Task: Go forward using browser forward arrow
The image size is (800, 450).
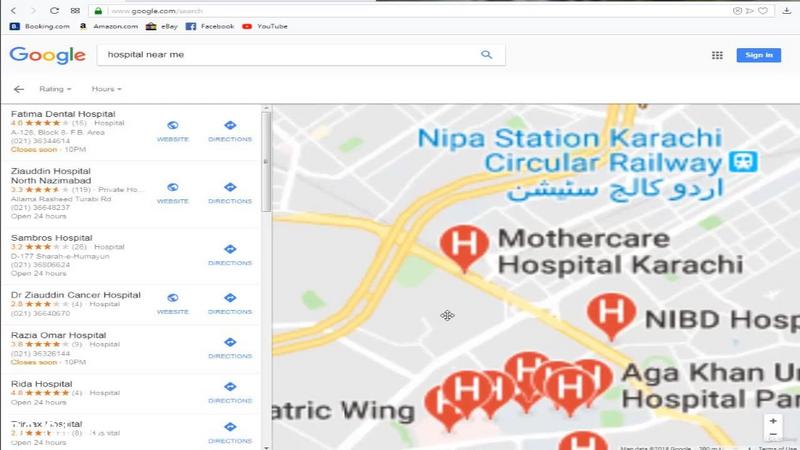Action: pyautogui.click(x=33, y=11)
